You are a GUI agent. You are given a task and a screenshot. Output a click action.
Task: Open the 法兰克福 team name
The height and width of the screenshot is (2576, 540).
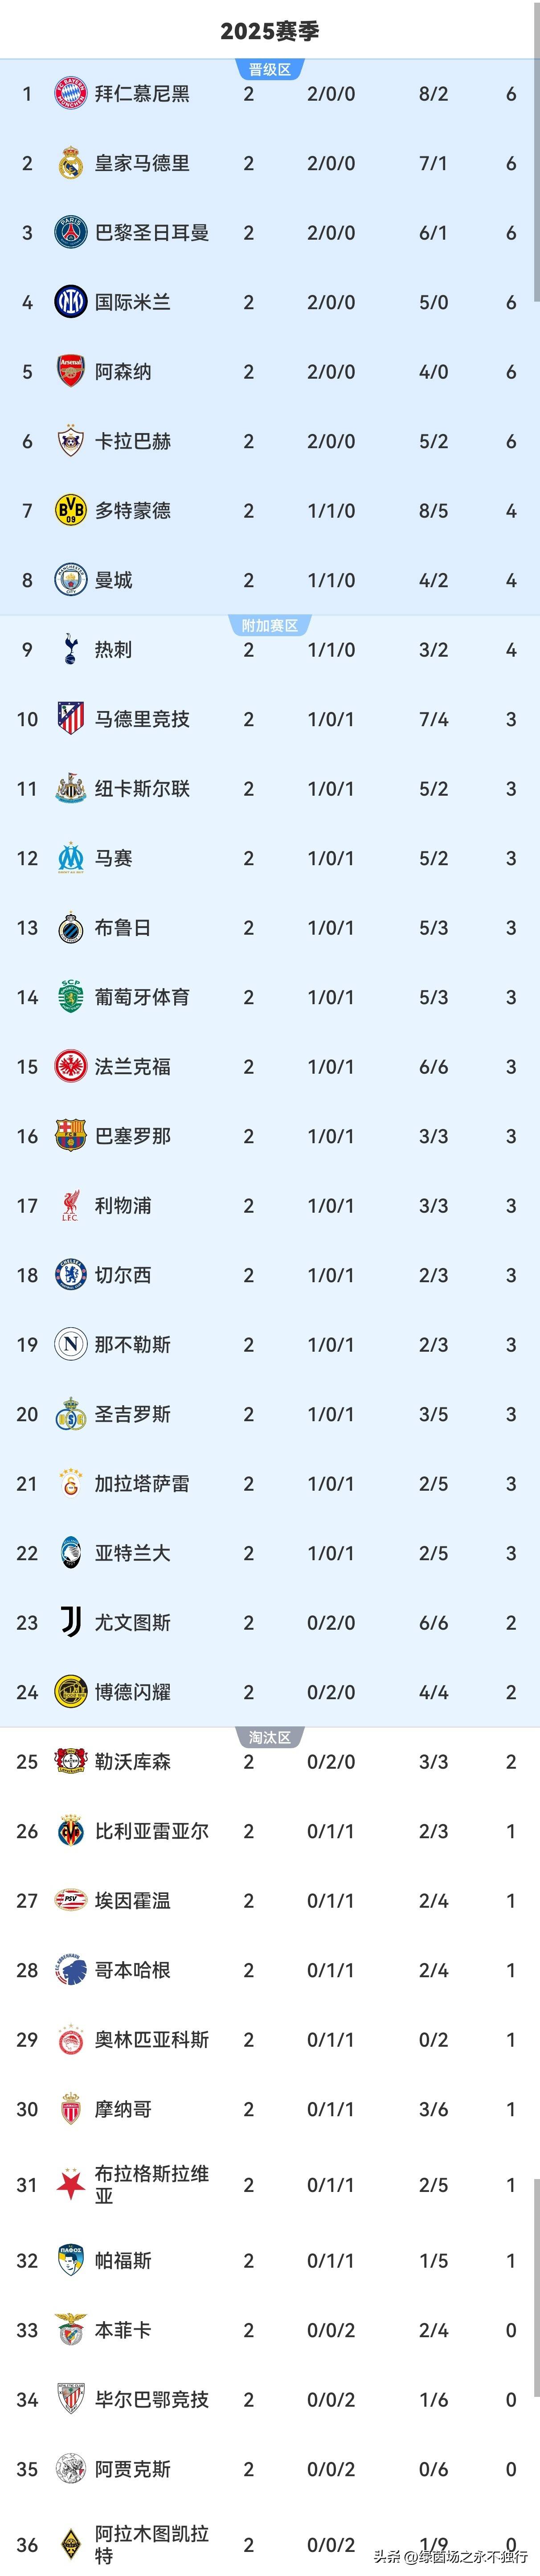point(132,1067)
